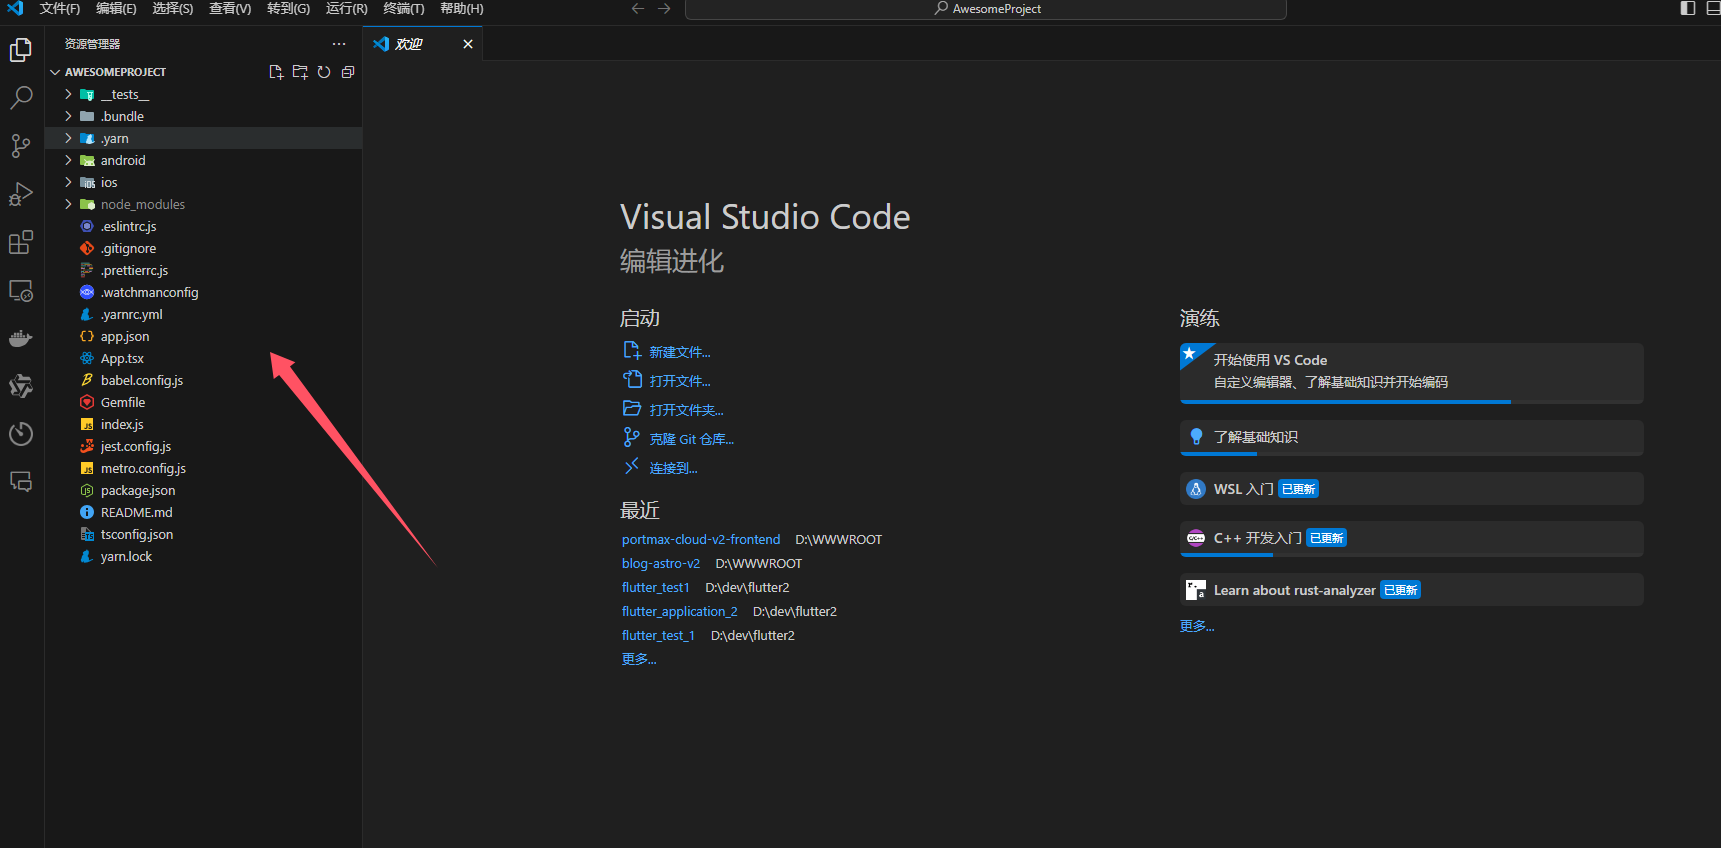Open Learn about rust-analyzer walkthrough
The height and width of the screenshot is (848, 1721).
point(1412,590)
